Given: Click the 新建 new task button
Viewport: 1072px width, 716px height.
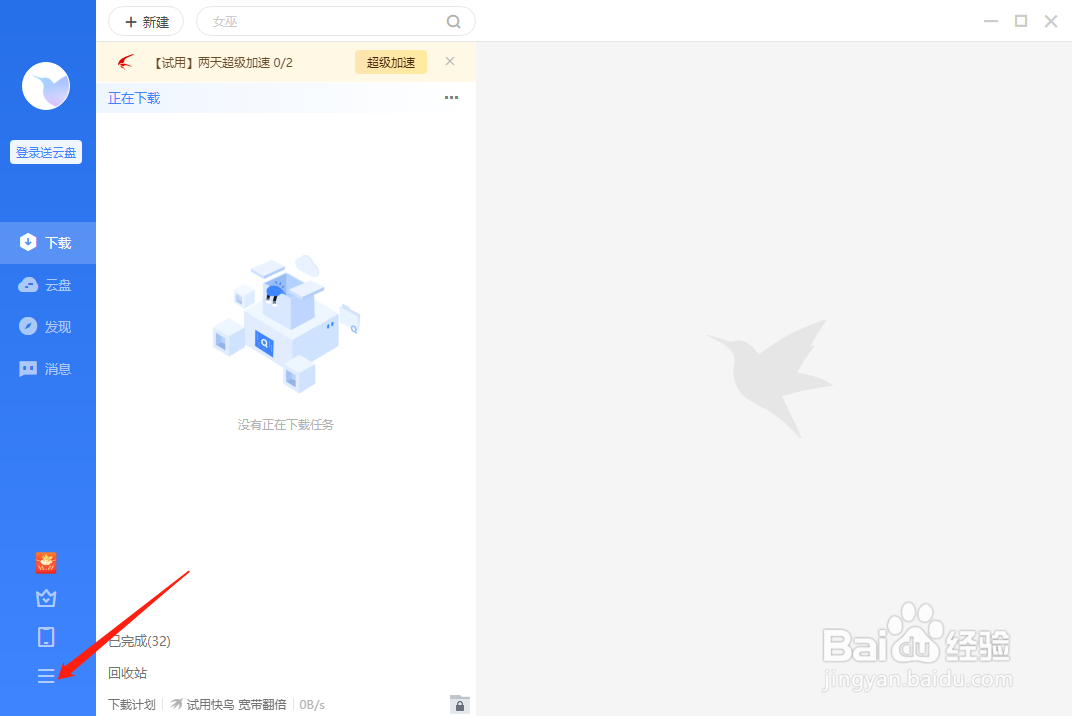Looking at the screenshot, I should coord(146,22).
